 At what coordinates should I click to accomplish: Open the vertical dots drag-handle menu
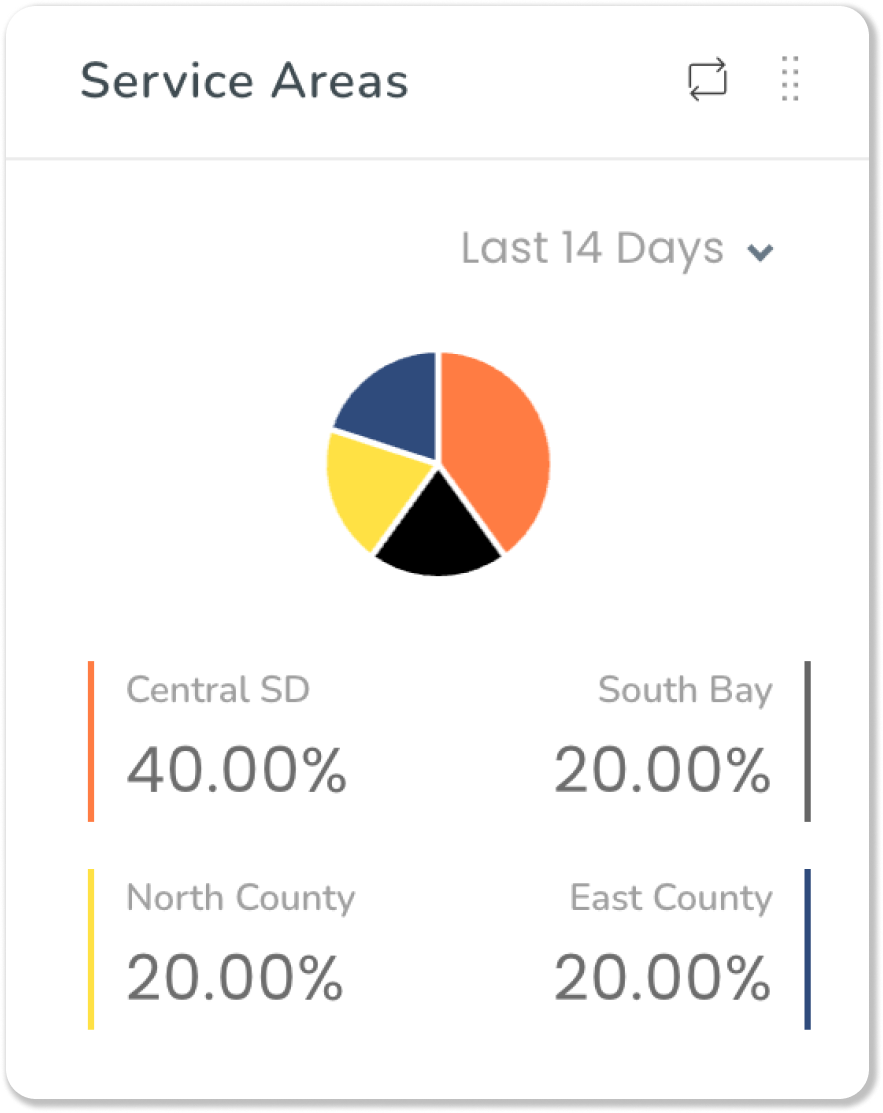790,79
